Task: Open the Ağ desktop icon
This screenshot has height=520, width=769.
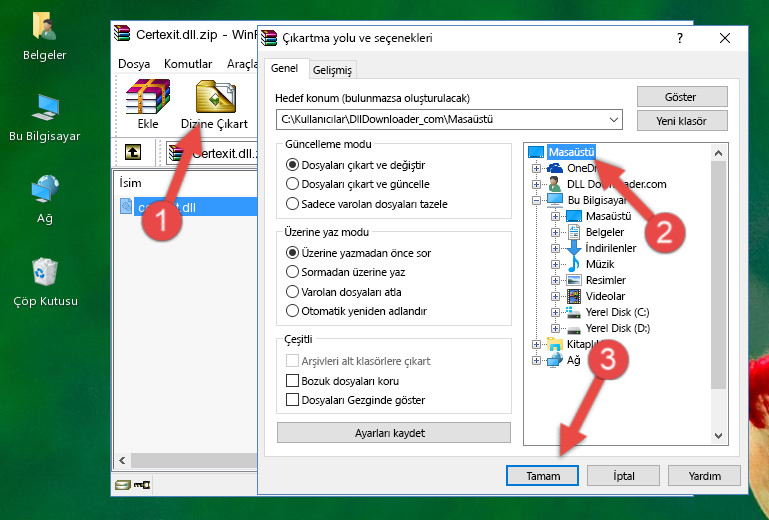Action: pos(44,200)
